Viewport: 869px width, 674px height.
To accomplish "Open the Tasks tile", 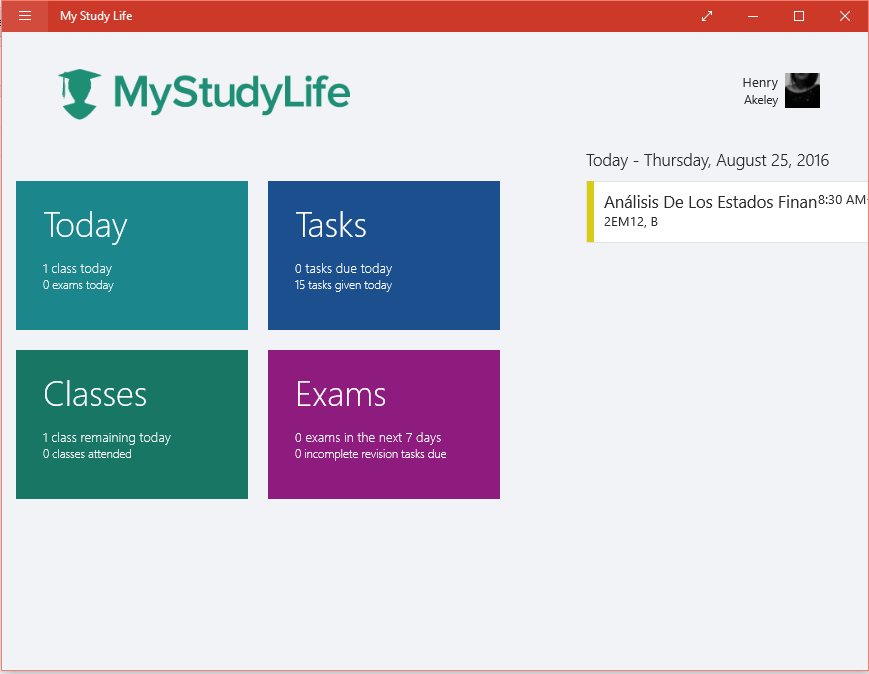I will tap(383, 255).
